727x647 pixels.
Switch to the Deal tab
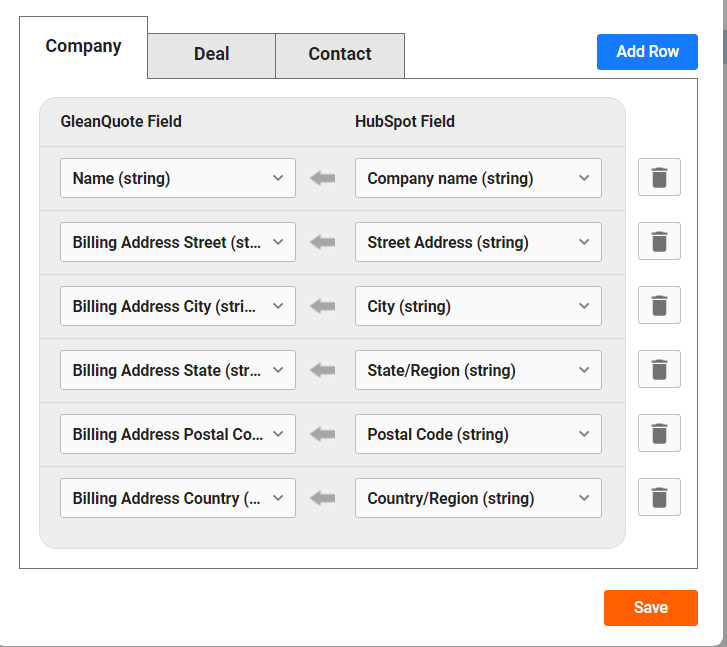coord(211,54)
